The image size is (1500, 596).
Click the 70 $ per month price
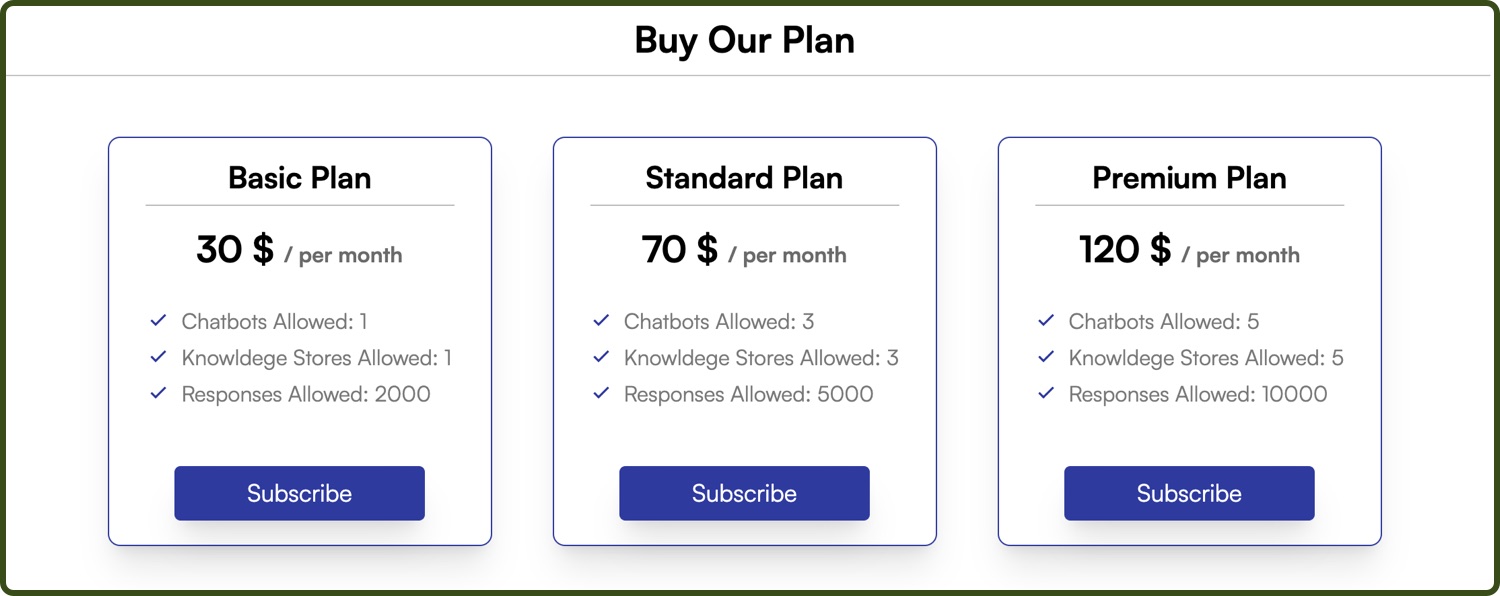point(744,250)
